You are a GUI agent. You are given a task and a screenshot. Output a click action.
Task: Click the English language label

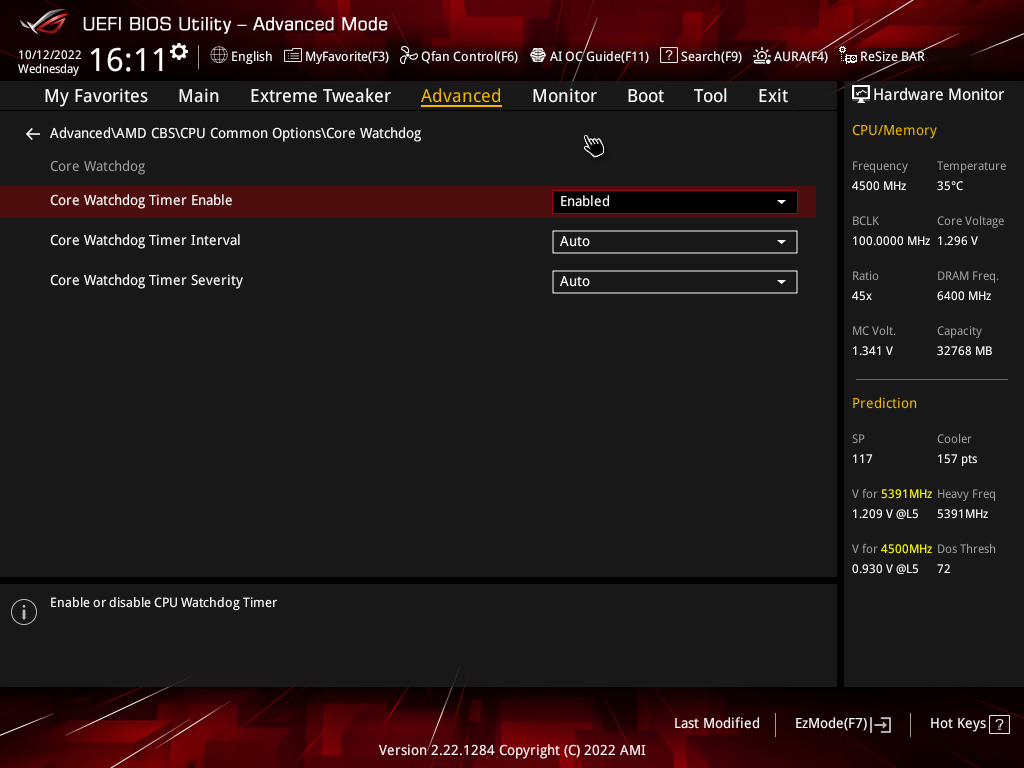click(x=251, y=56)
